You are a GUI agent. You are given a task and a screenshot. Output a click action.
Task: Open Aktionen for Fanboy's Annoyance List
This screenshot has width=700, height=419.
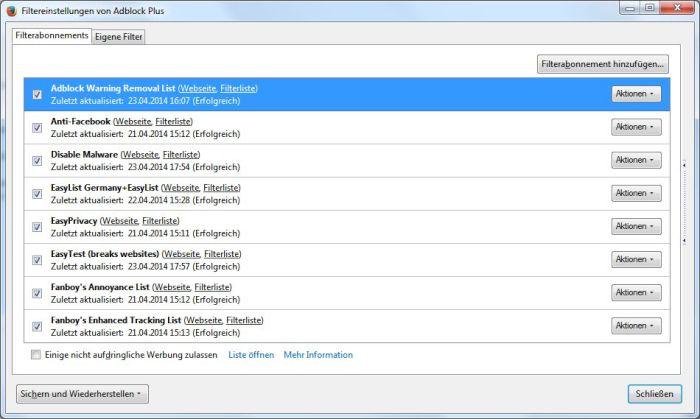point(636,292)
